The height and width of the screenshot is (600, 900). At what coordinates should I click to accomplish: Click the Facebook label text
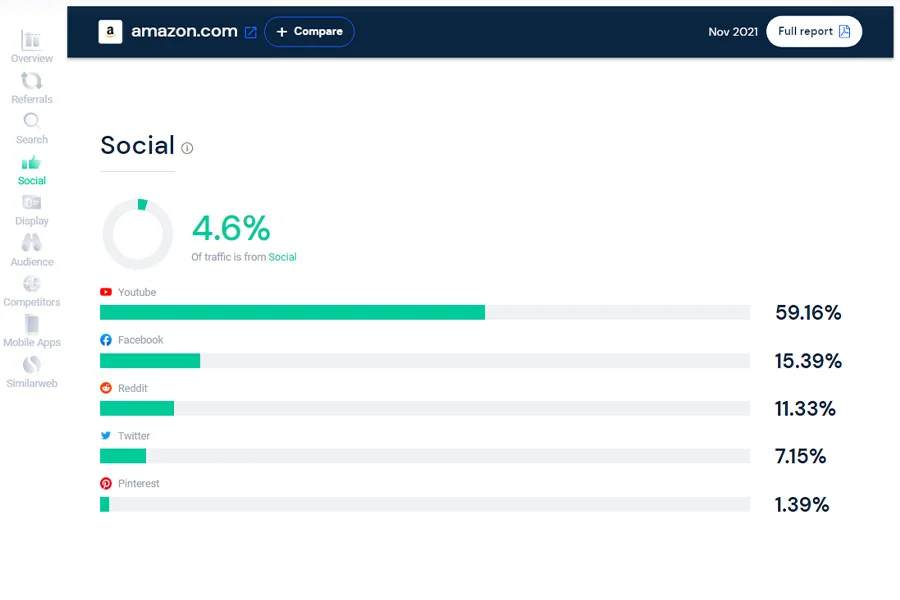(141, 340)
